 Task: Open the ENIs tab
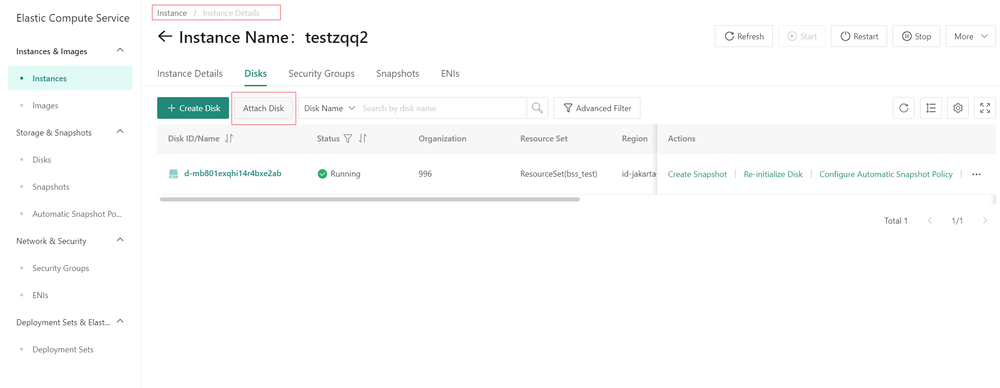[x=450, y=73]
